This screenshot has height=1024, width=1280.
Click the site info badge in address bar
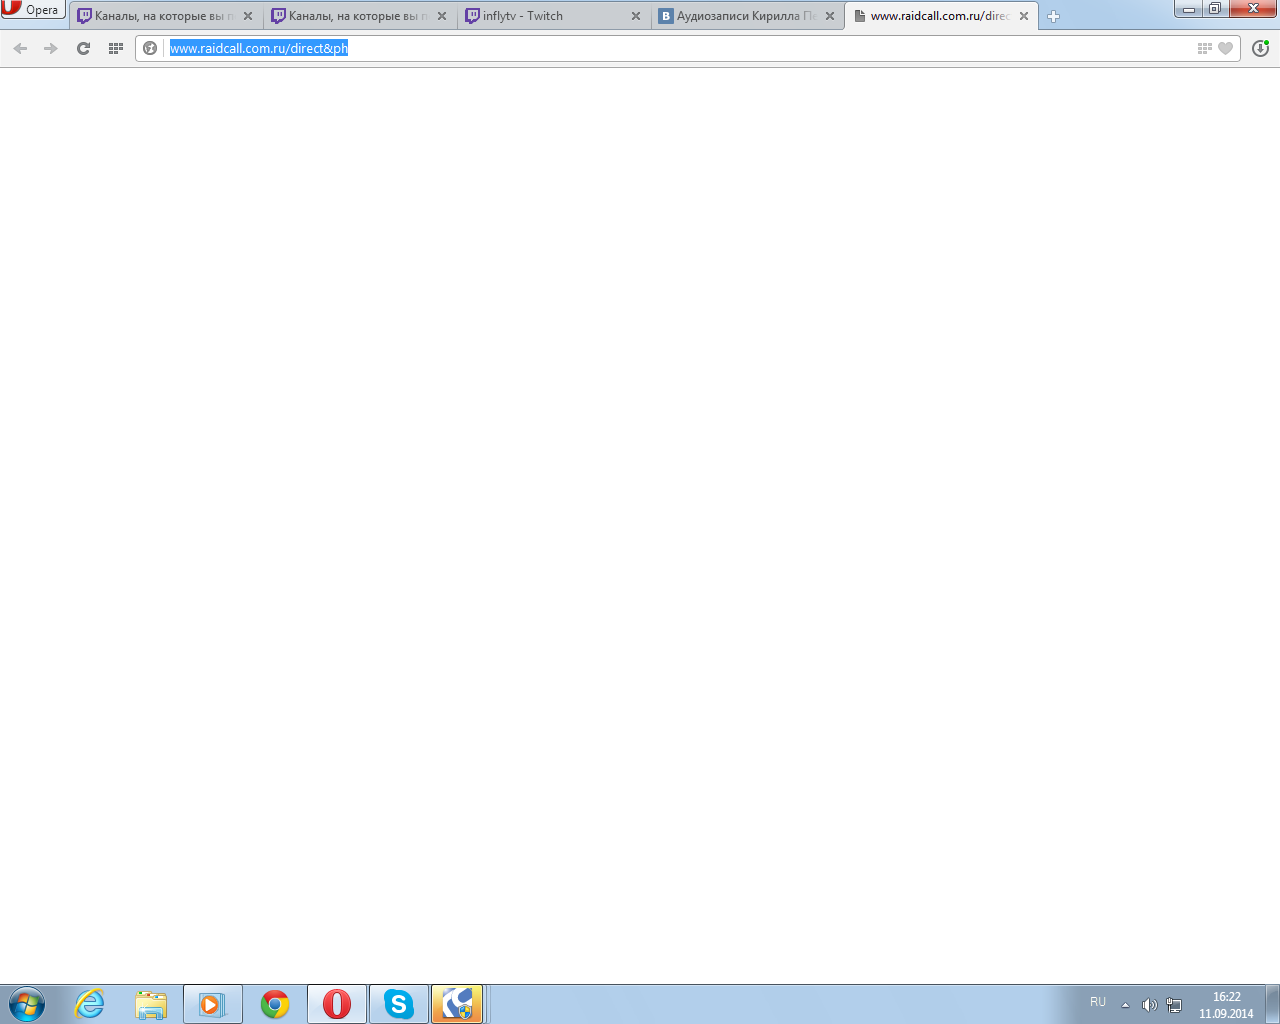point(150,48)
